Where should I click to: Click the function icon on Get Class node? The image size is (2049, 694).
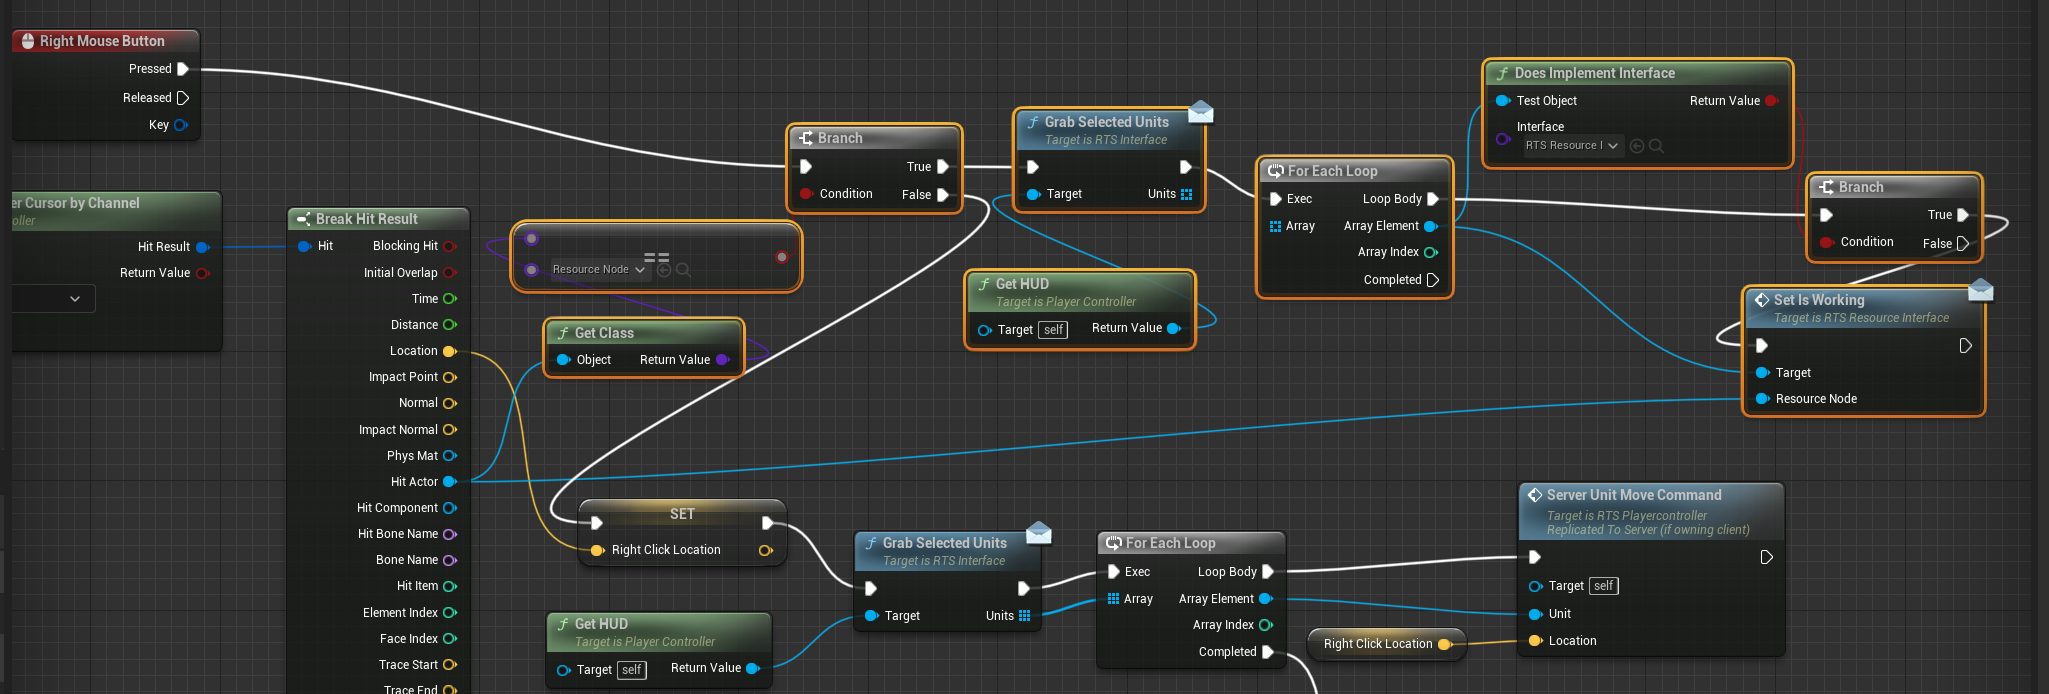pos(563,333)
